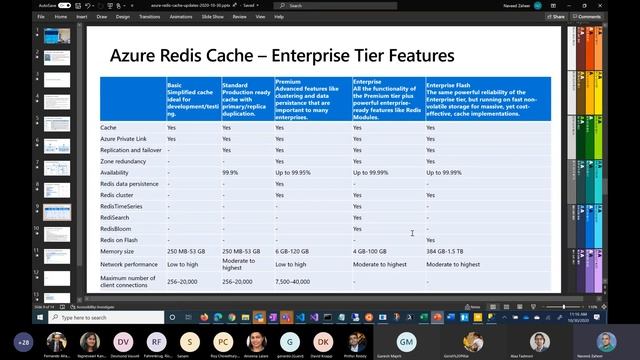Adjust the zoom slider in the status bar

(564, 307)
